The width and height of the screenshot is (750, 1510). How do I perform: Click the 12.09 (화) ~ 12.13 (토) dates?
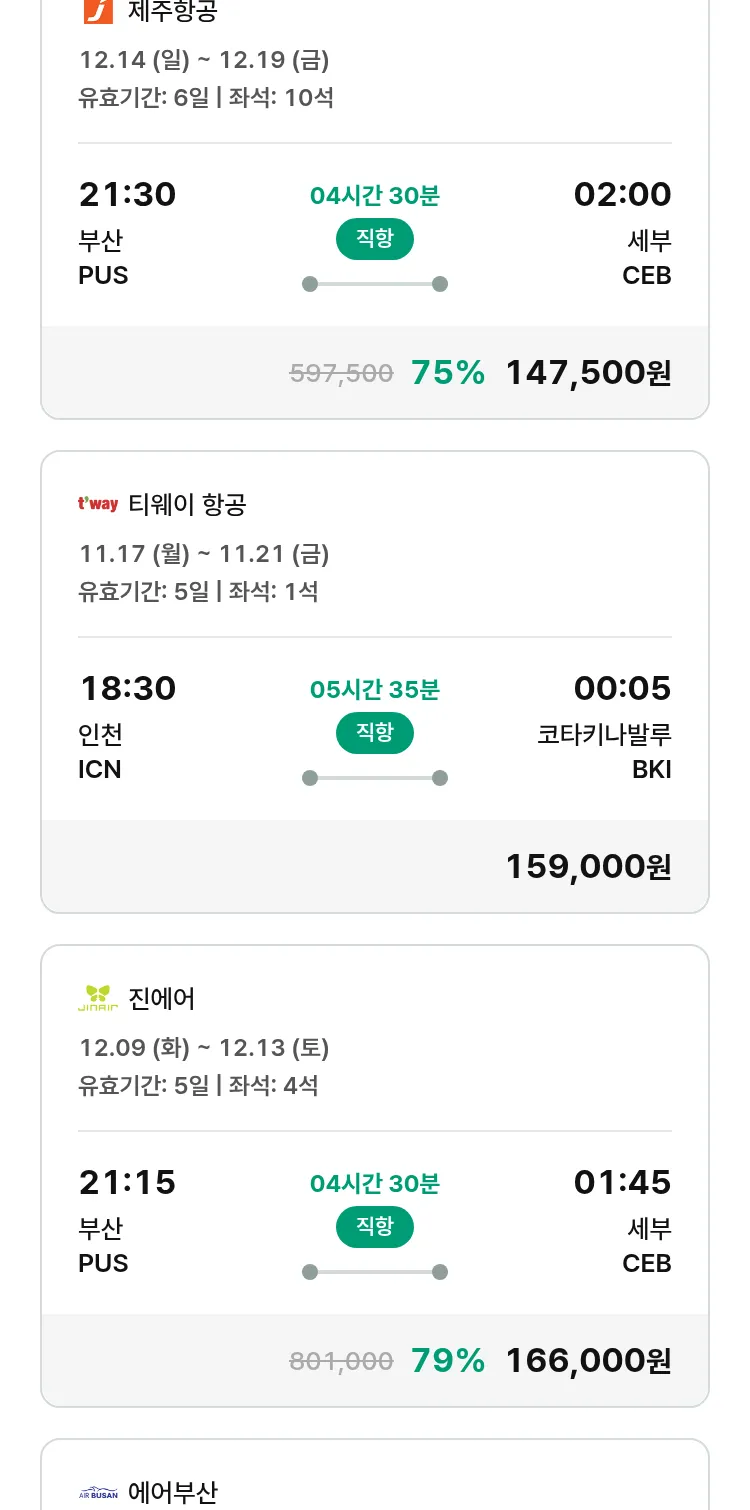(x=204, y=1048)
